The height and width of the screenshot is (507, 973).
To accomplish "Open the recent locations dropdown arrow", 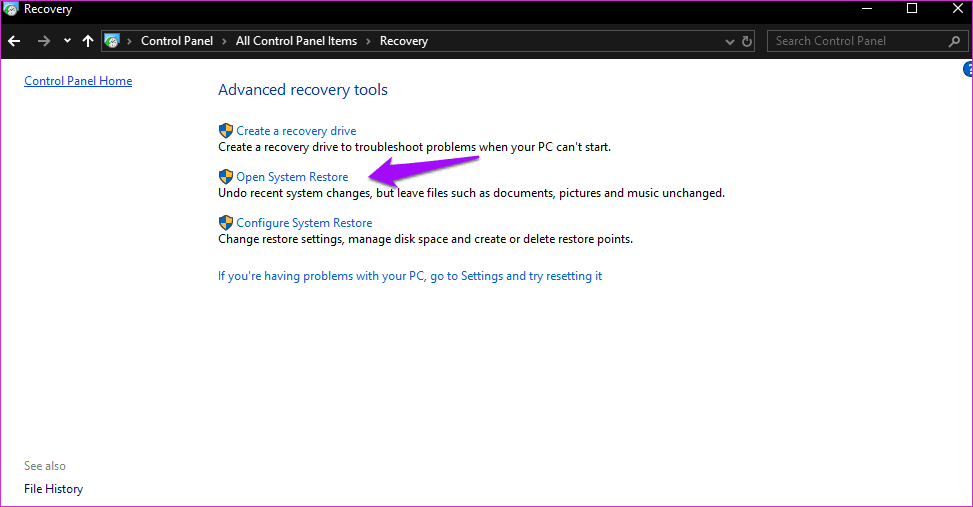I will [67, 41].
